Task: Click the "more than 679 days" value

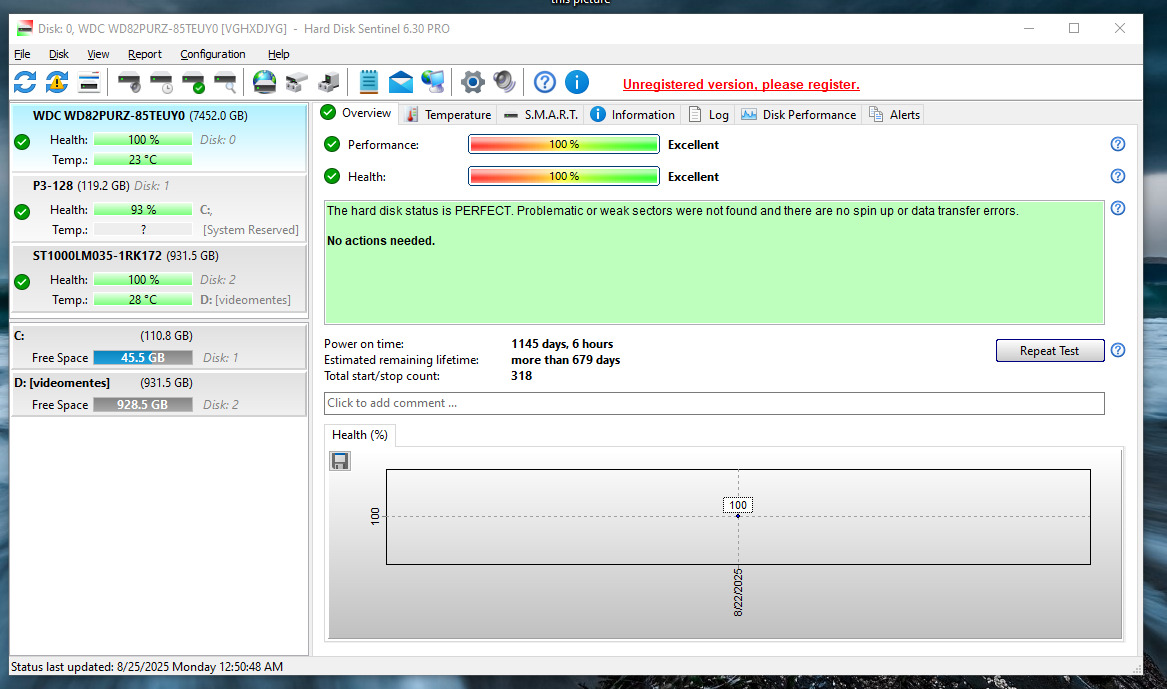Action: click(566, 360)
